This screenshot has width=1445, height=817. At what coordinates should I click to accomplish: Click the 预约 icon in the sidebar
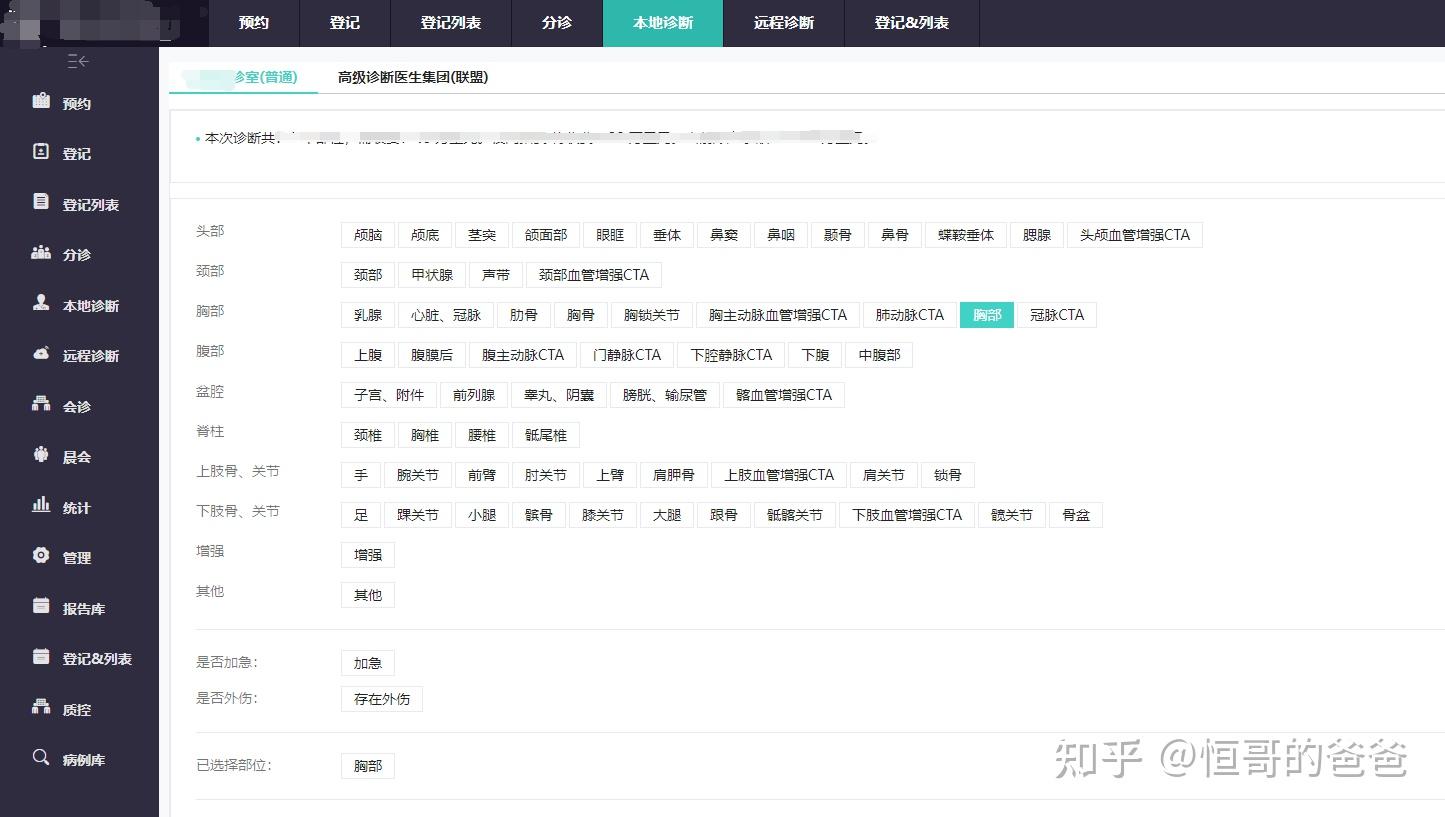click(41, 101)
